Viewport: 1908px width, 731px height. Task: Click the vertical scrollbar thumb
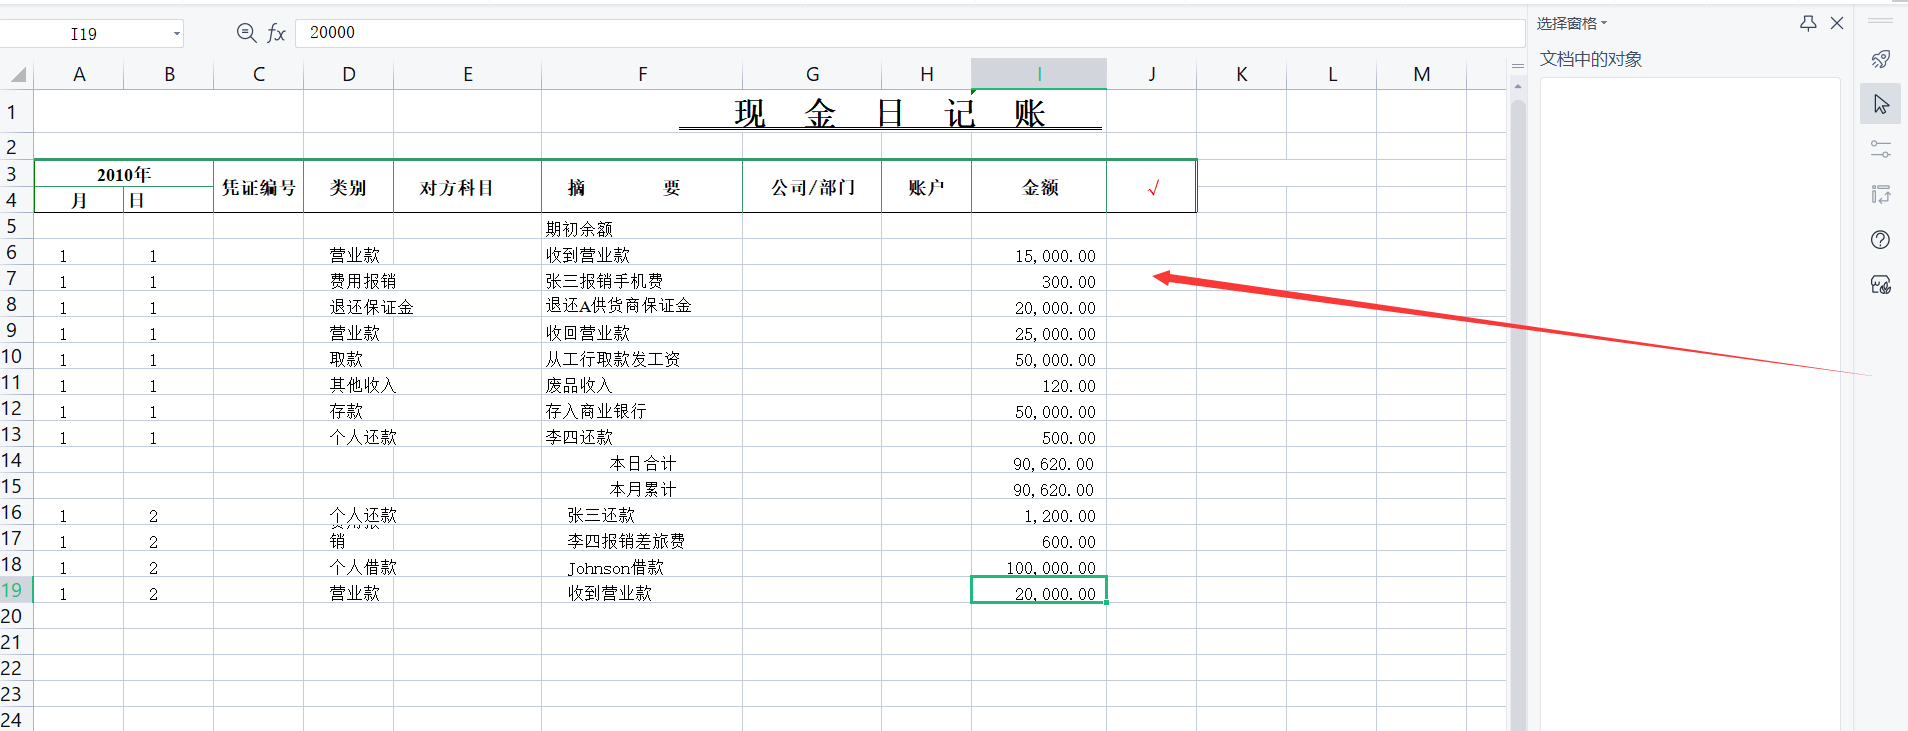tap(1518, 415)
